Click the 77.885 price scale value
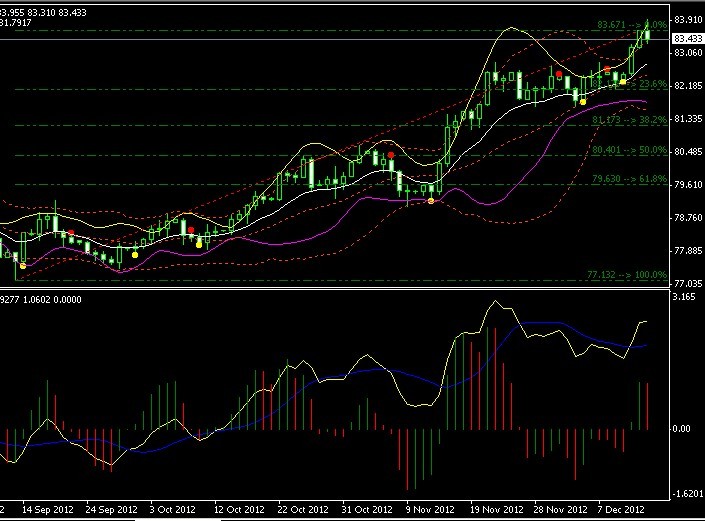705x521 pixels. [688, 250]
